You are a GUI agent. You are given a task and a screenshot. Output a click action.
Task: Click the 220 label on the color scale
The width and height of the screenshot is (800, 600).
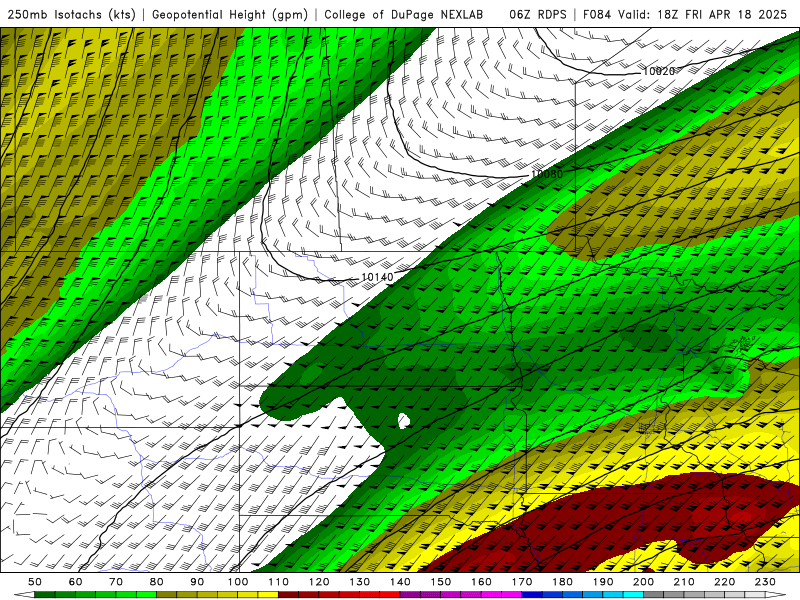pyautogui.click(x=724, y=582)
